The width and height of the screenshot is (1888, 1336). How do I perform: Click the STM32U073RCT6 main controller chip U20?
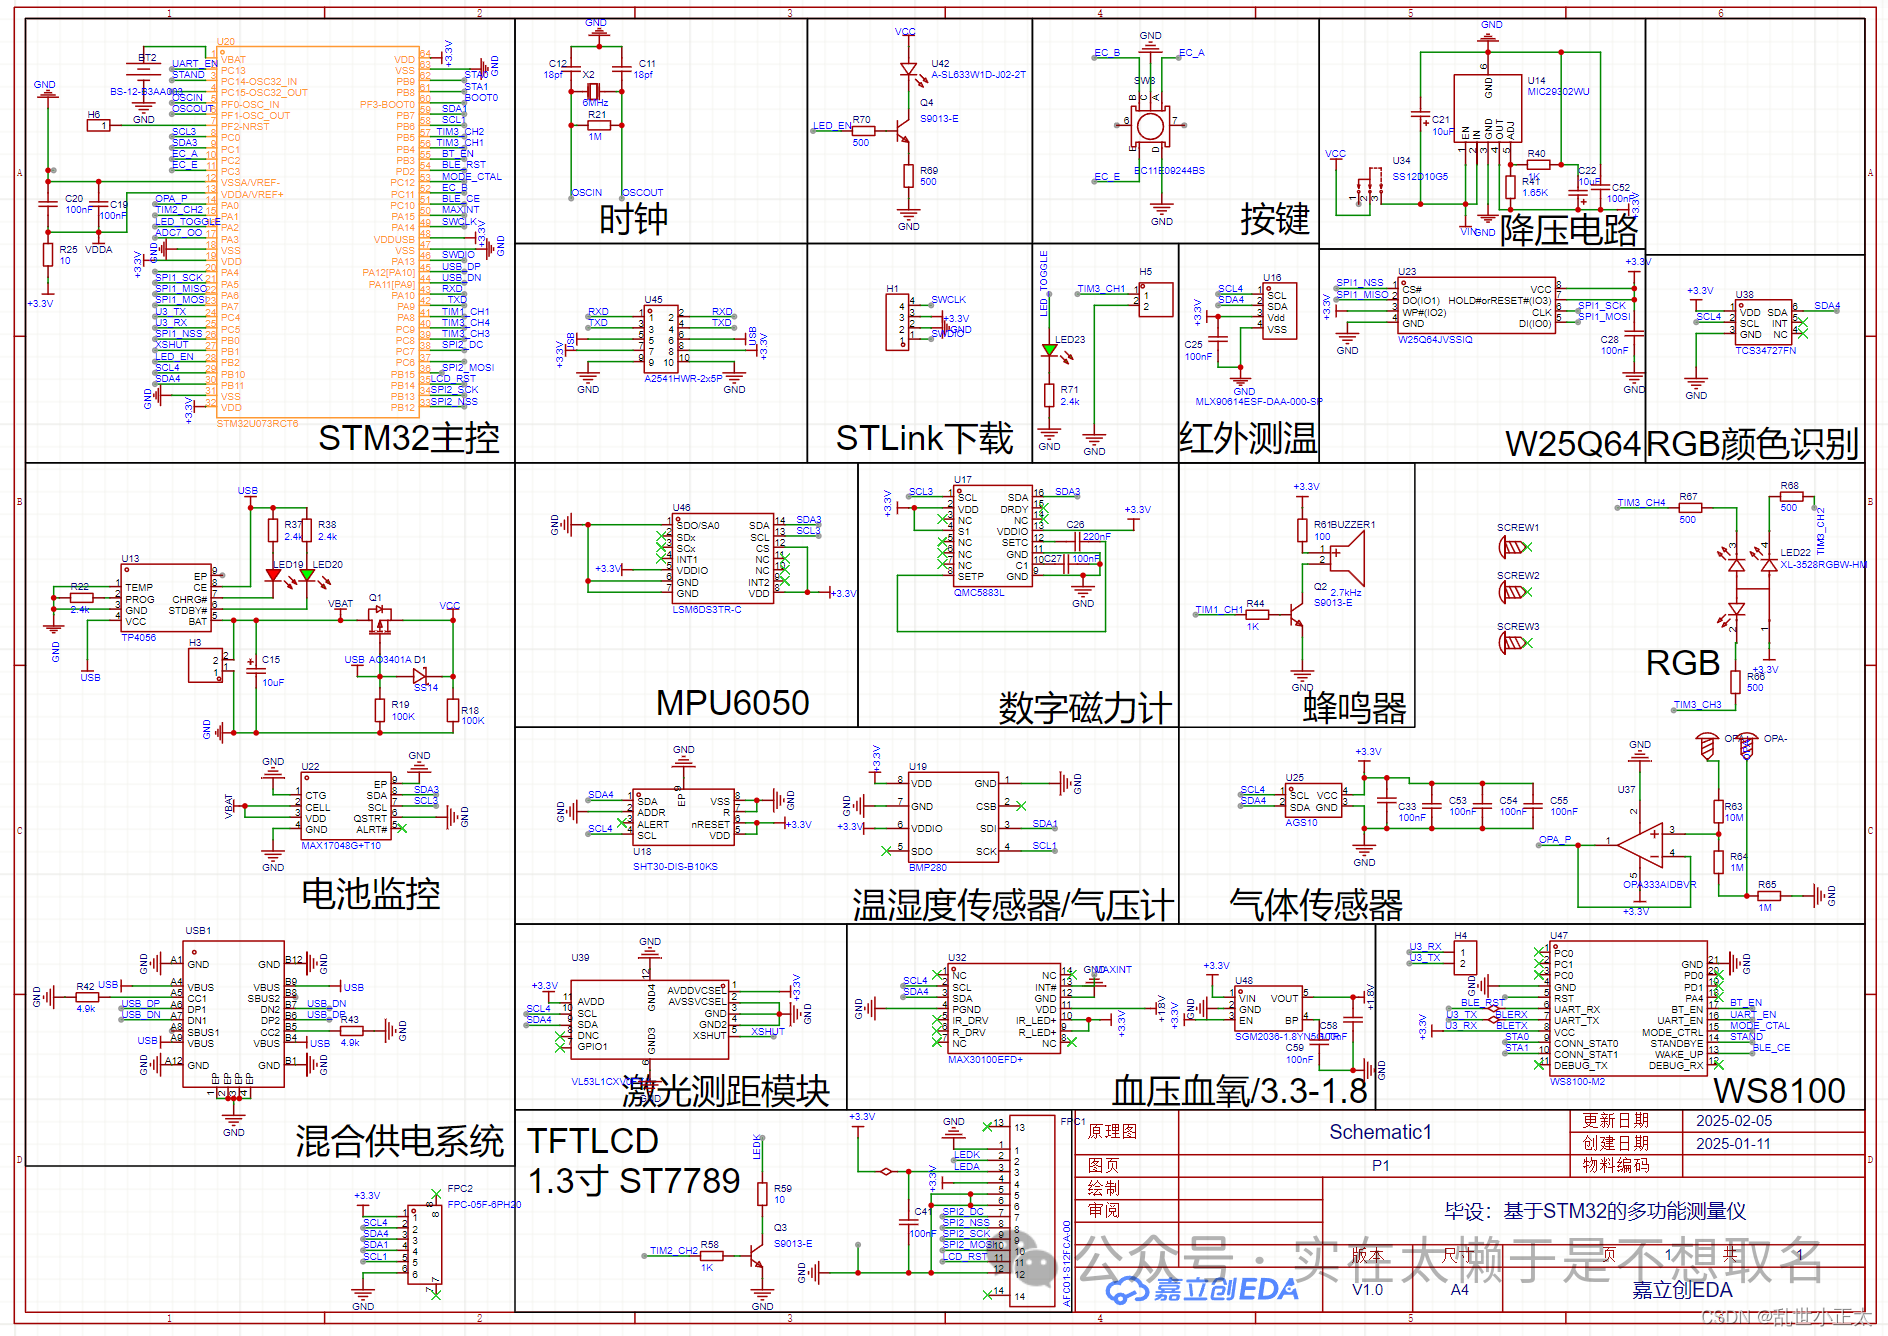(315, 232)
